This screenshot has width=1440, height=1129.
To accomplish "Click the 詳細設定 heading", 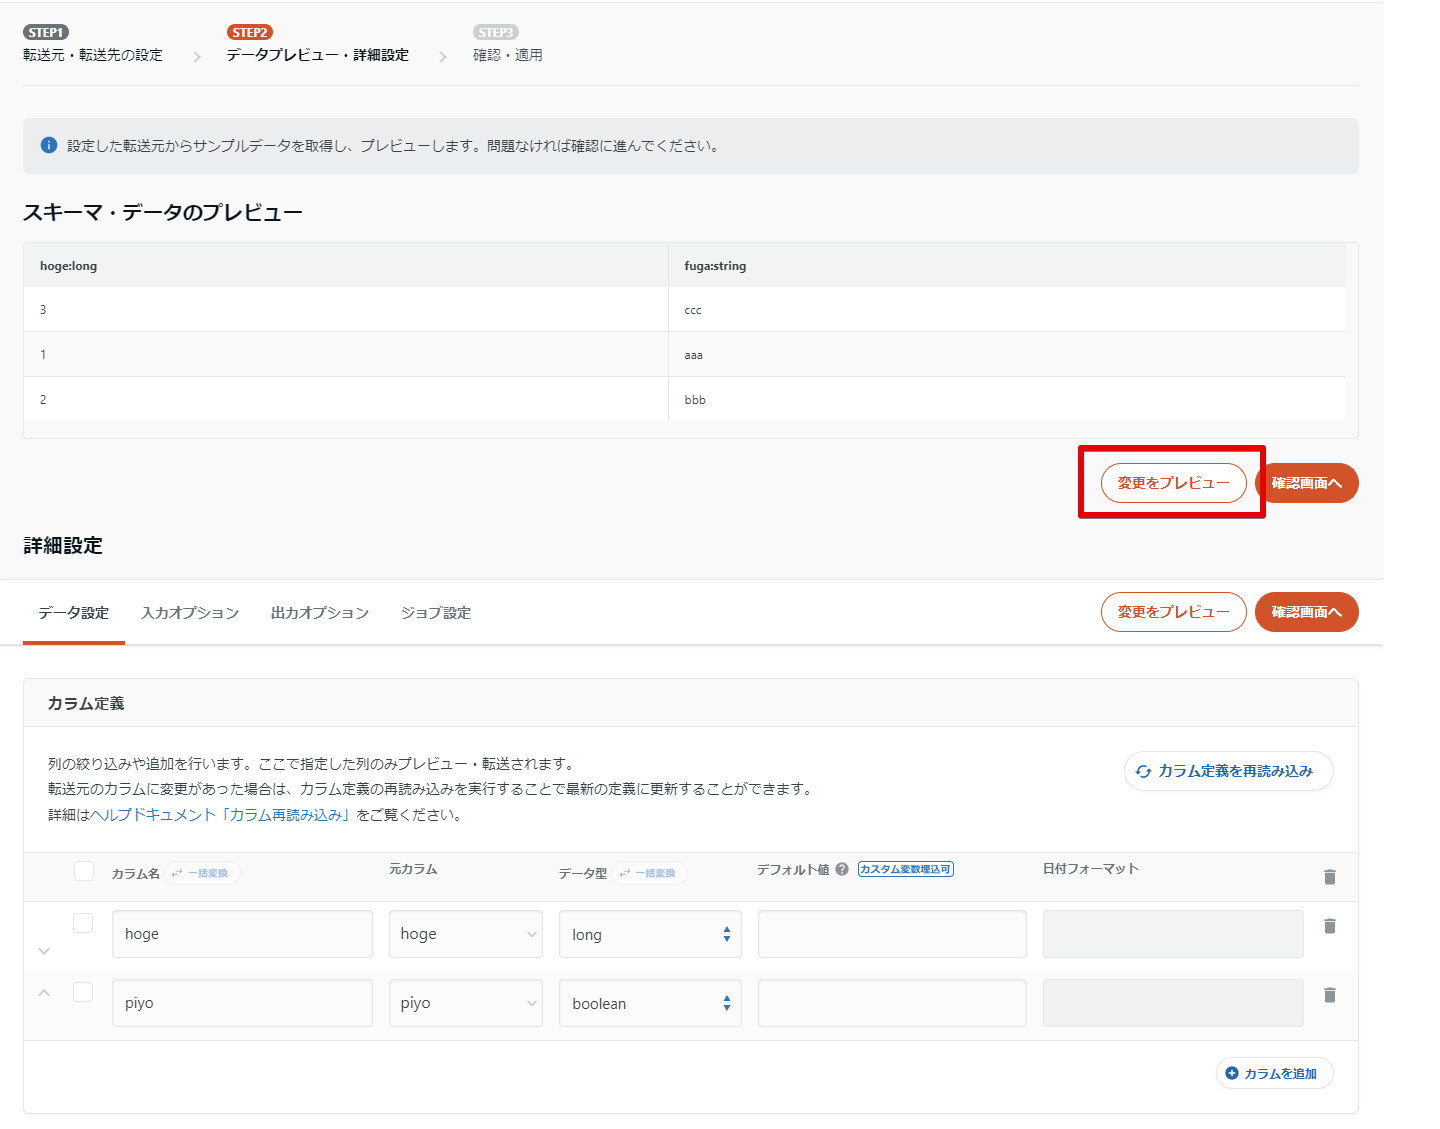I will click(x=63, y=546).
